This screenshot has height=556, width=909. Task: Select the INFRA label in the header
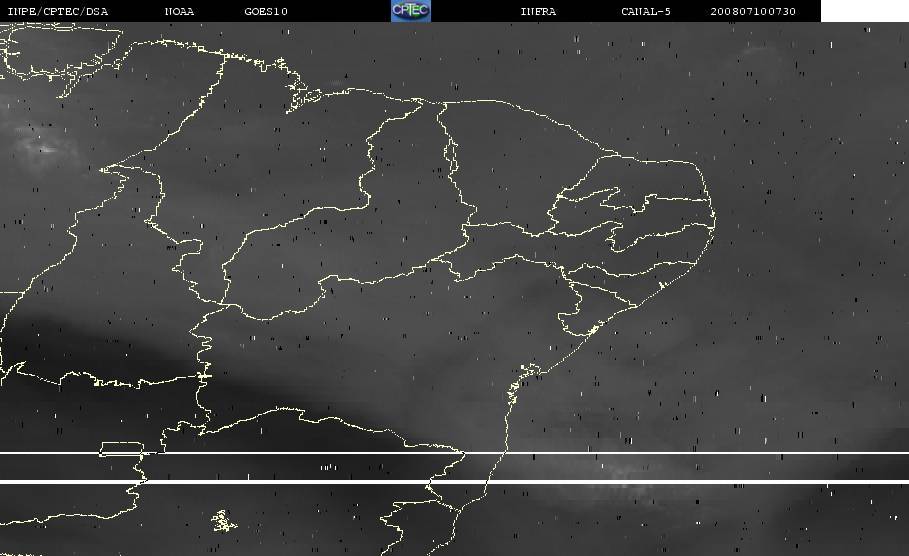tap(538, 11)
